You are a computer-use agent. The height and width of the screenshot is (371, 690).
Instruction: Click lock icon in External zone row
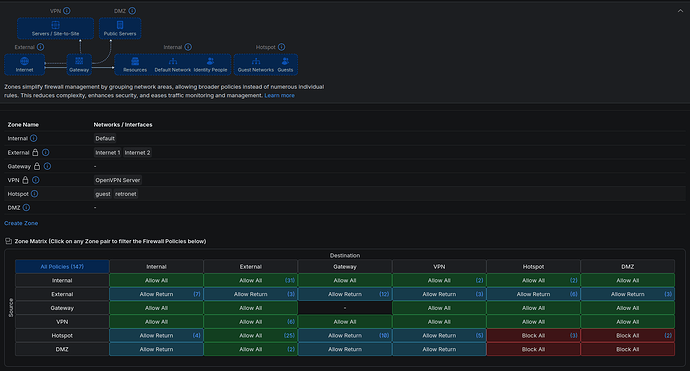coord(35,152)
